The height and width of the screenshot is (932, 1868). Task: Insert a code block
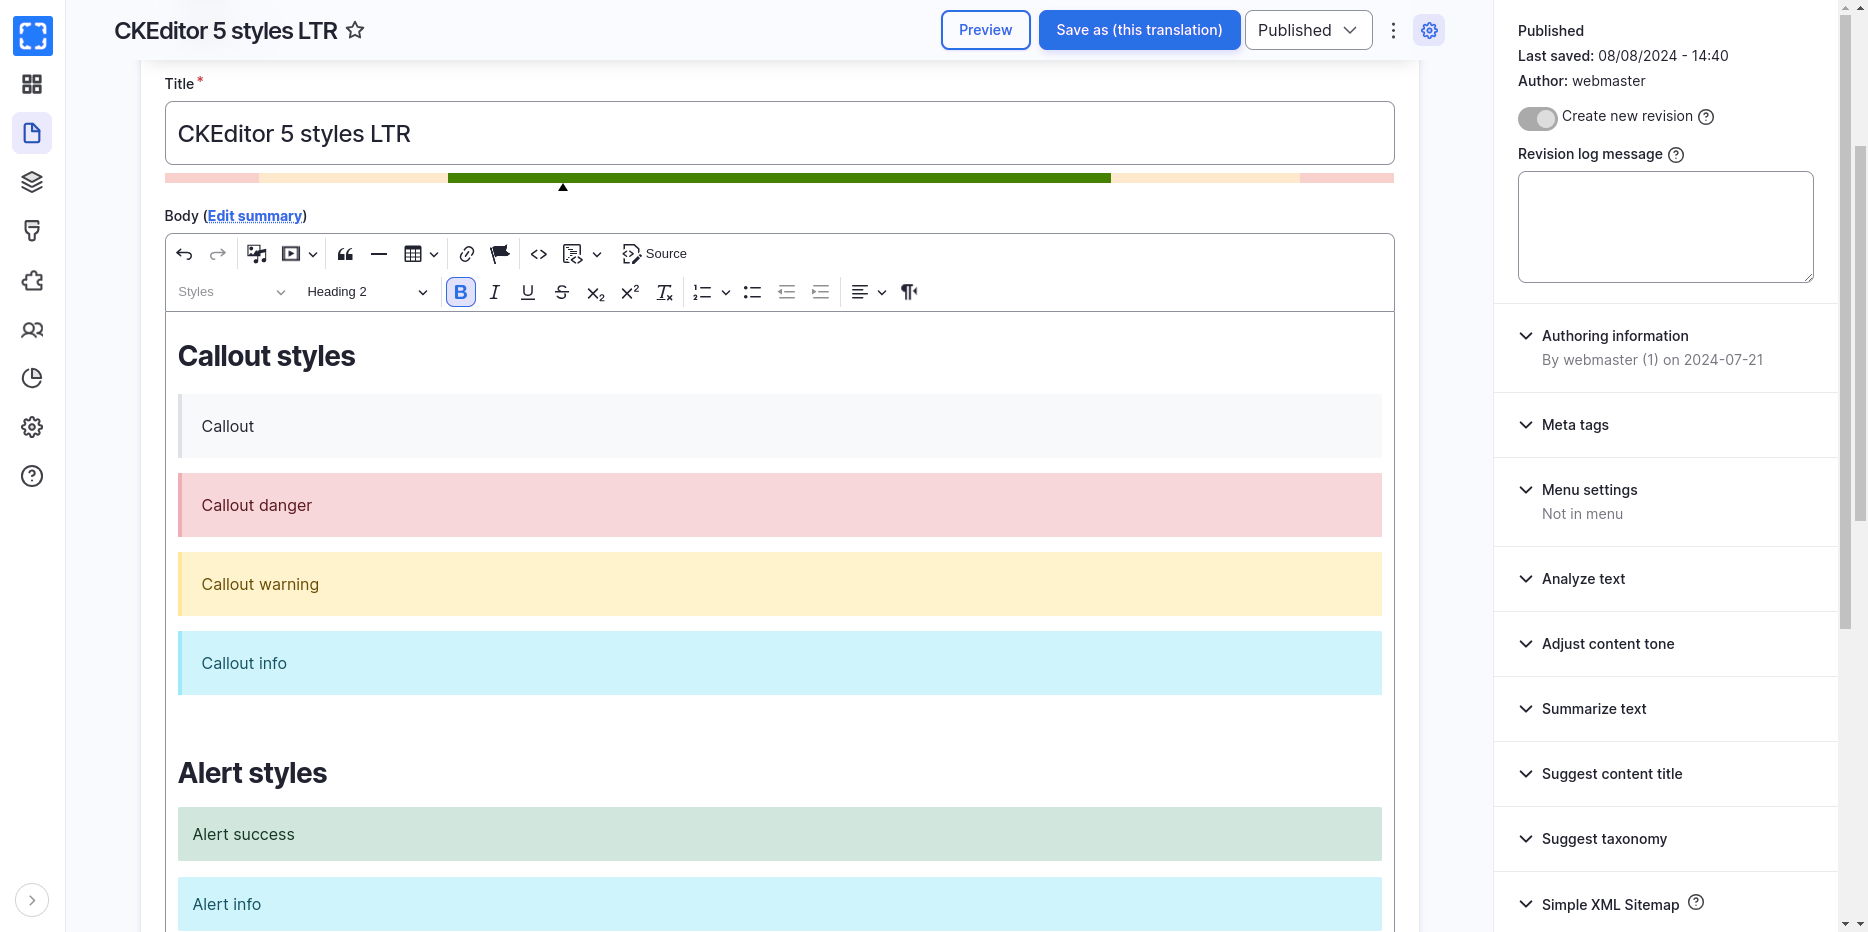point(573,254)
